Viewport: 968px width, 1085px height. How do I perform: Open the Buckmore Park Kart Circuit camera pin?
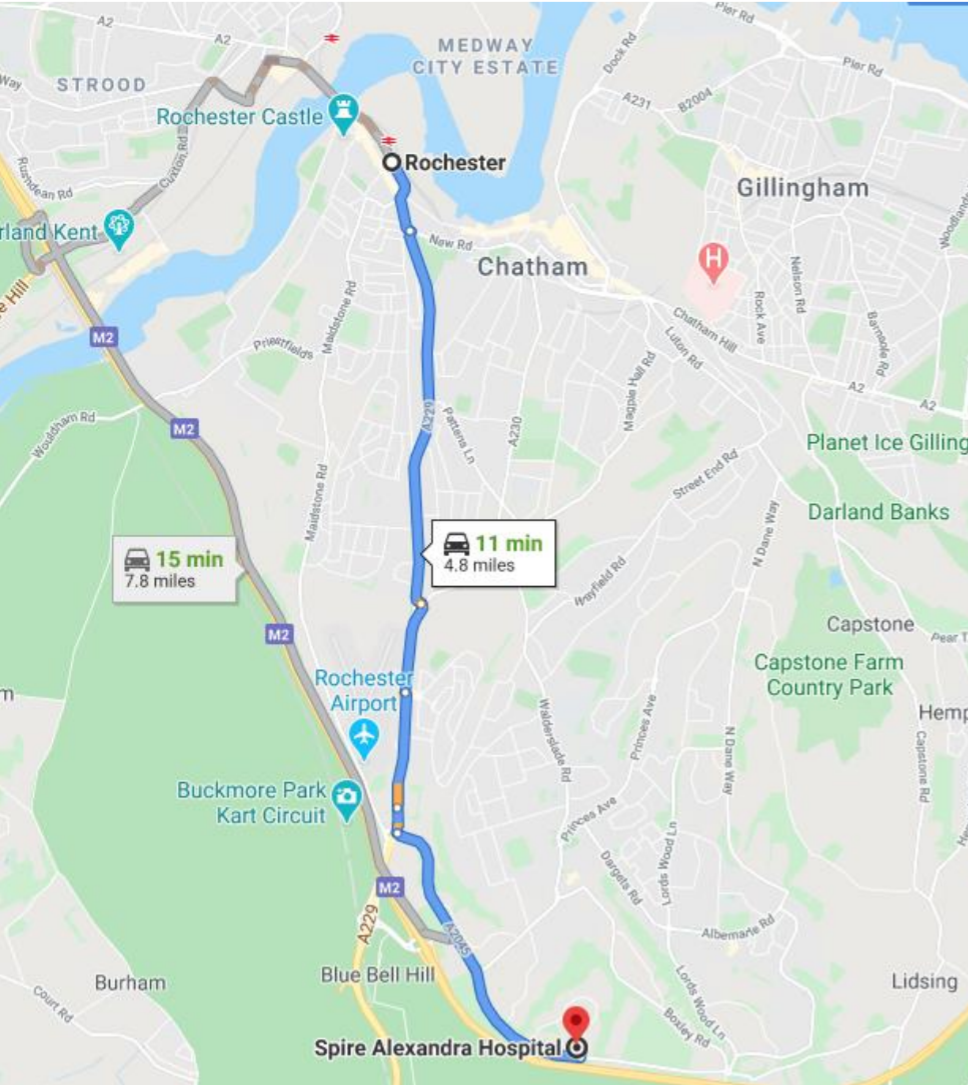[x=347, y=800]
